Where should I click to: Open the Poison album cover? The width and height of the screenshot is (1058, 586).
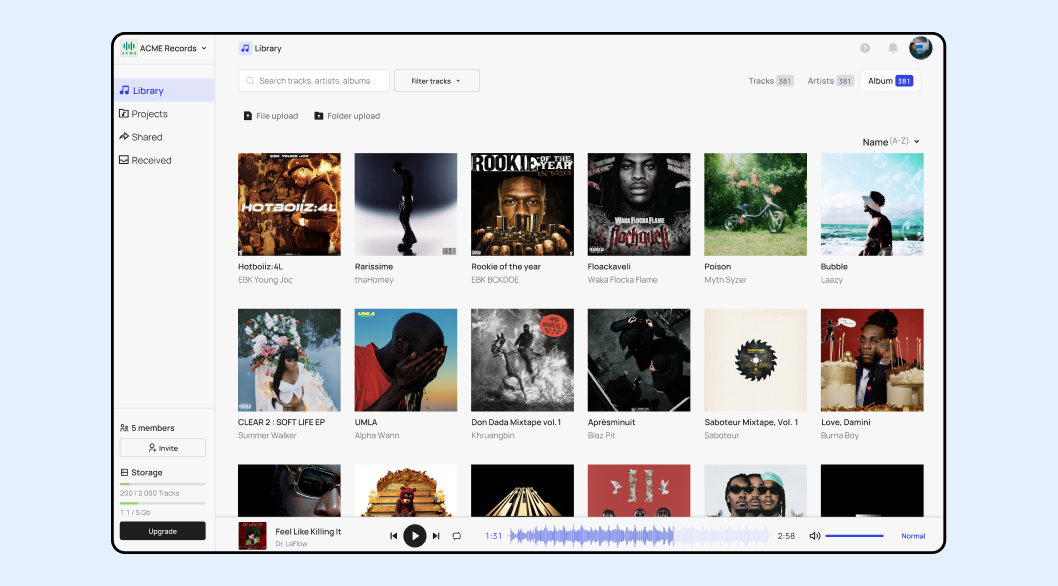[756, 205]
